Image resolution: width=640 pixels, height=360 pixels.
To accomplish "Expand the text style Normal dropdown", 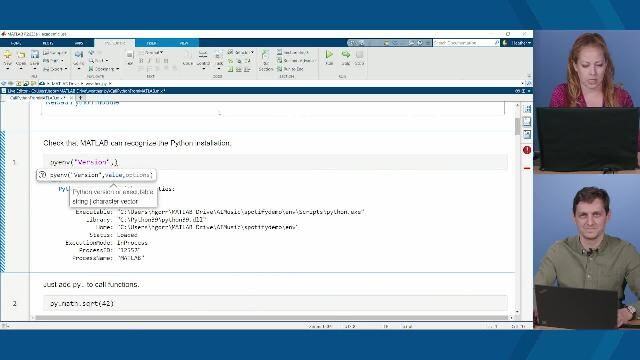I will pyautogui.click(x=154, y=53).
